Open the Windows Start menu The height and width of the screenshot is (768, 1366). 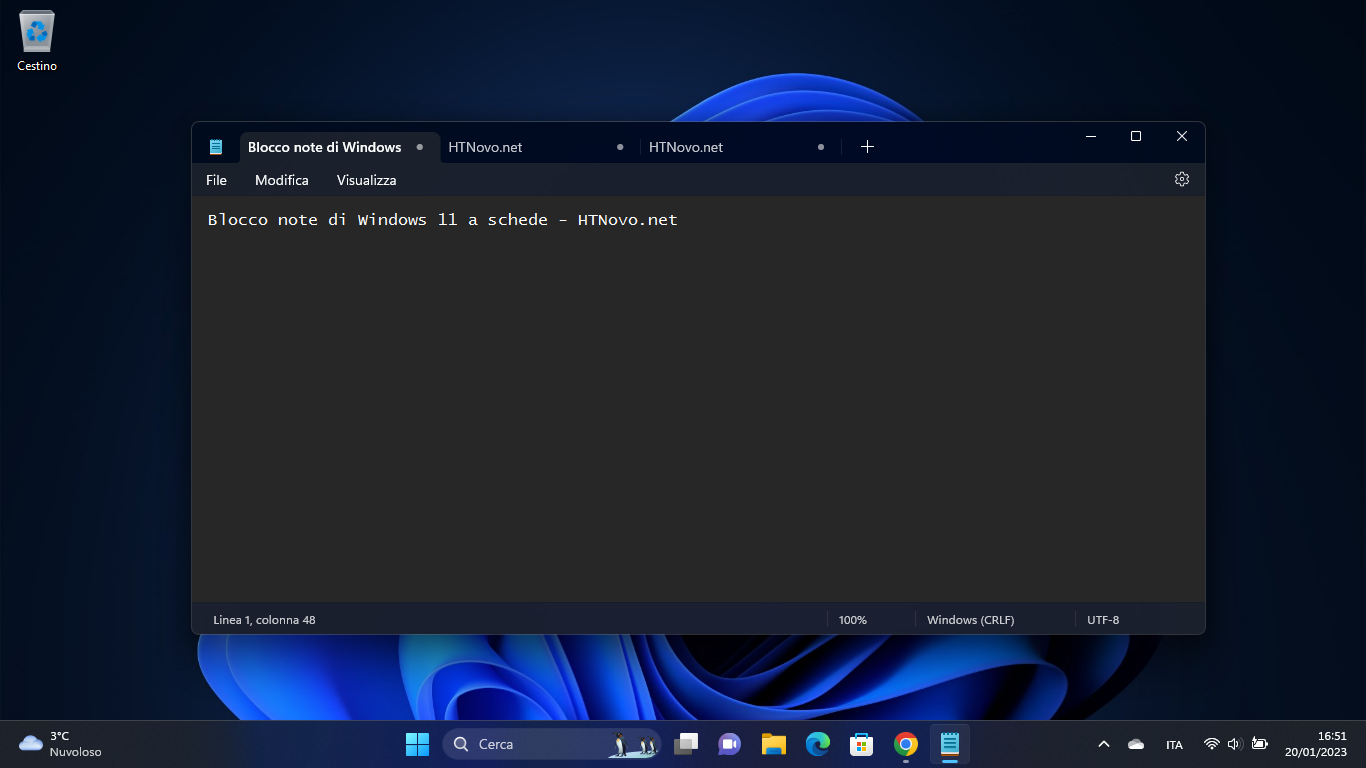point(417,744)
